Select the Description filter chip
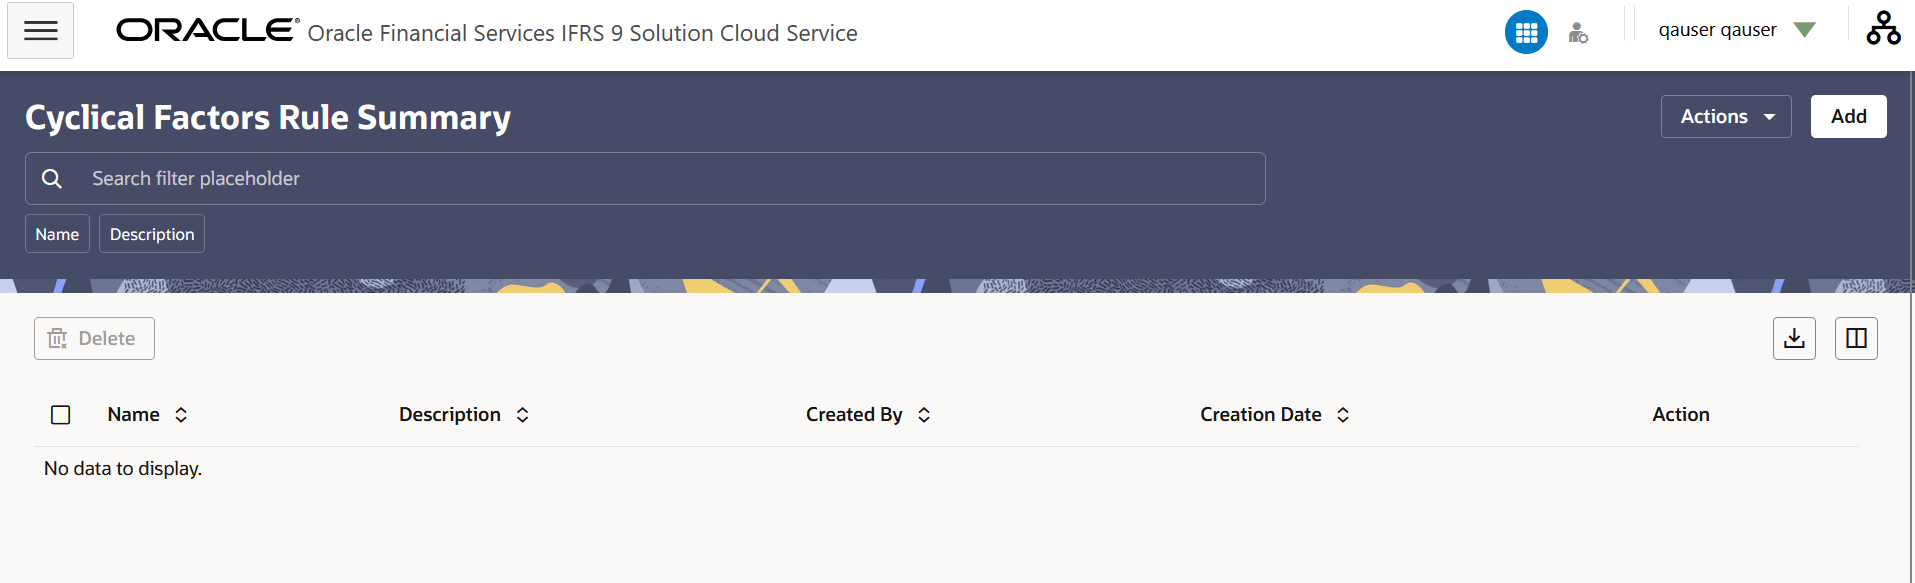Viewport: 1915px width, 583px height. tap(152, 234)
